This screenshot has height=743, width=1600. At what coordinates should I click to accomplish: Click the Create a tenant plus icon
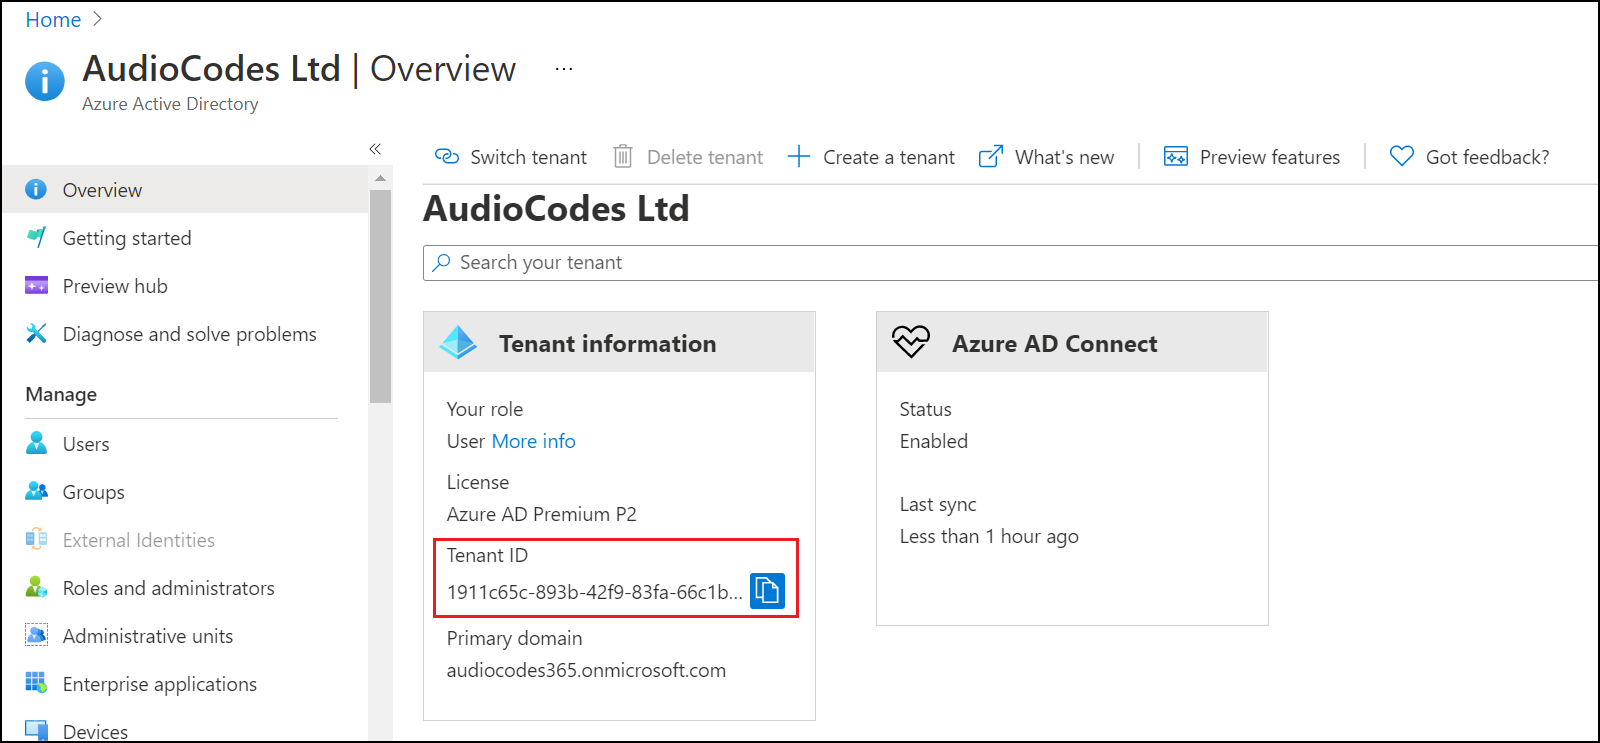click(798, 157)
